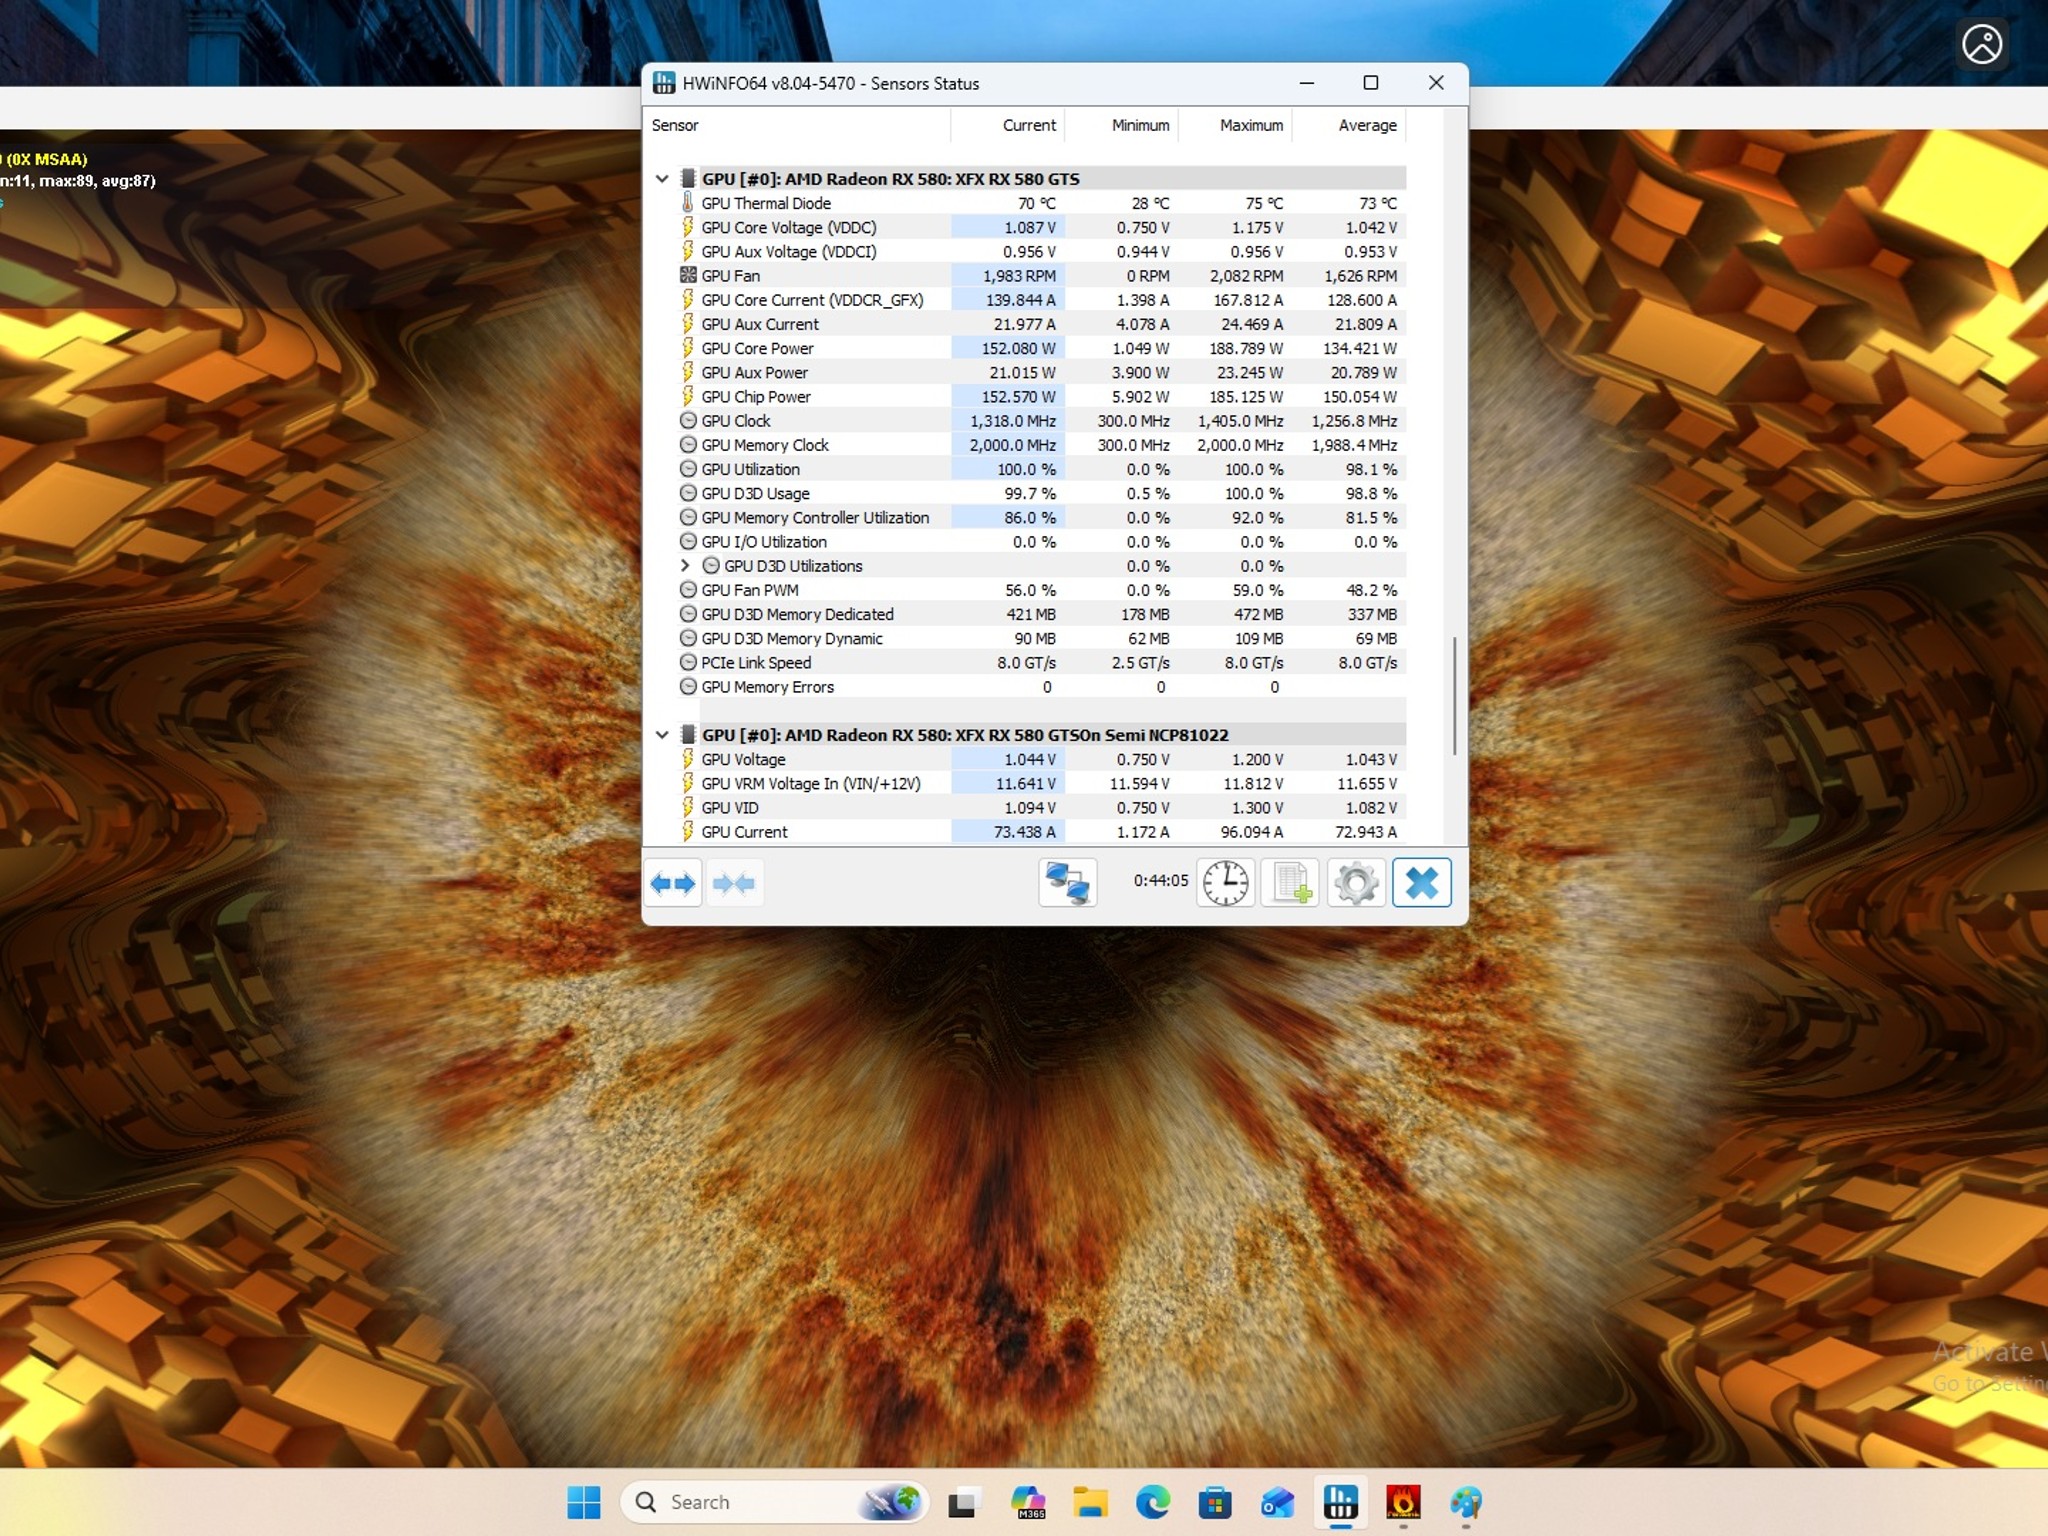The image size is (2048, 1536).
Task: Switch to the Paint app on the taskbar
Action: pyautogui.click(x=1466, y=1502)
